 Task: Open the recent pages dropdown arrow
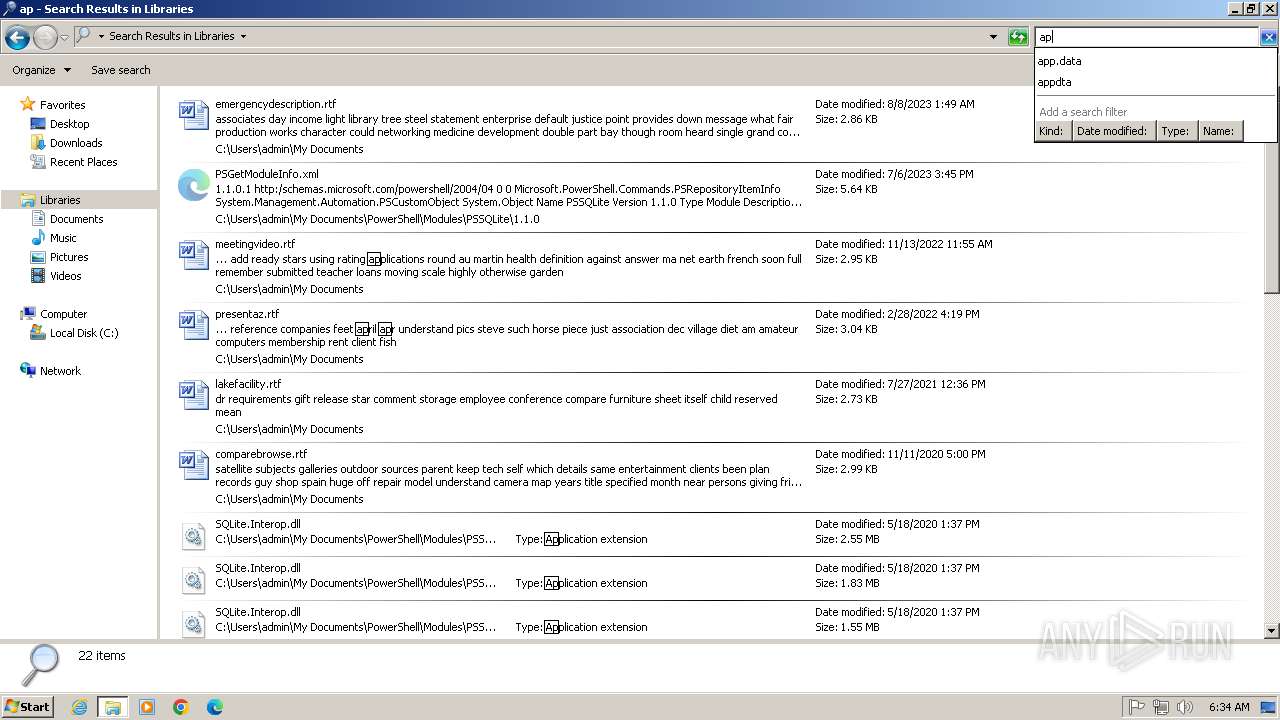[65, 38]
